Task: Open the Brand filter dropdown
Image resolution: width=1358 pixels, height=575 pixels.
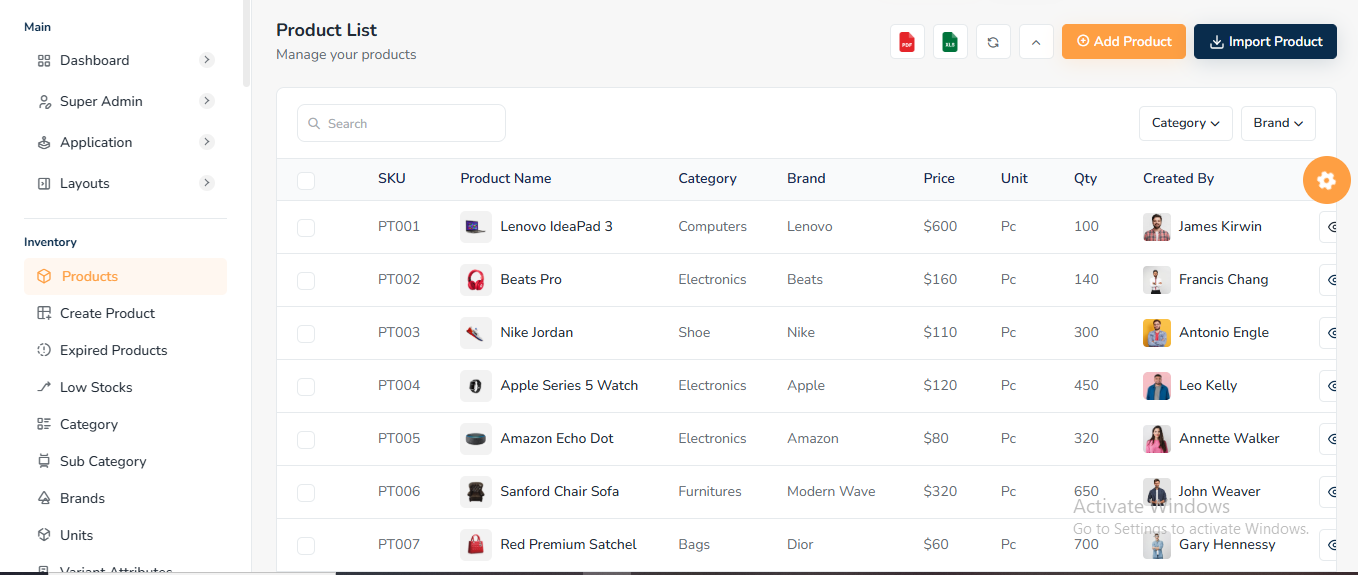Action: [x=1278, y=123]
